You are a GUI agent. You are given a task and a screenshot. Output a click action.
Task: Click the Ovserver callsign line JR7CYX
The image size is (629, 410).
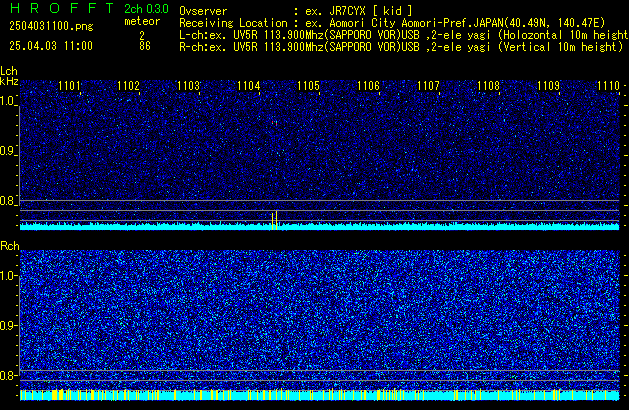(x=296, y=11)
